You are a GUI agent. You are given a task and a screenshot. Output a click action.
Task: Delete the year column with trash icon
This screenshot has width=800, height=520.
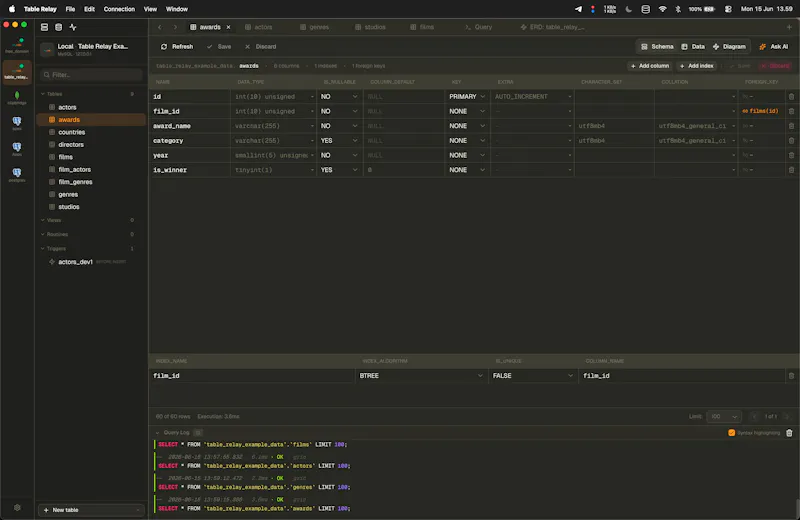(x=791, y=155)
